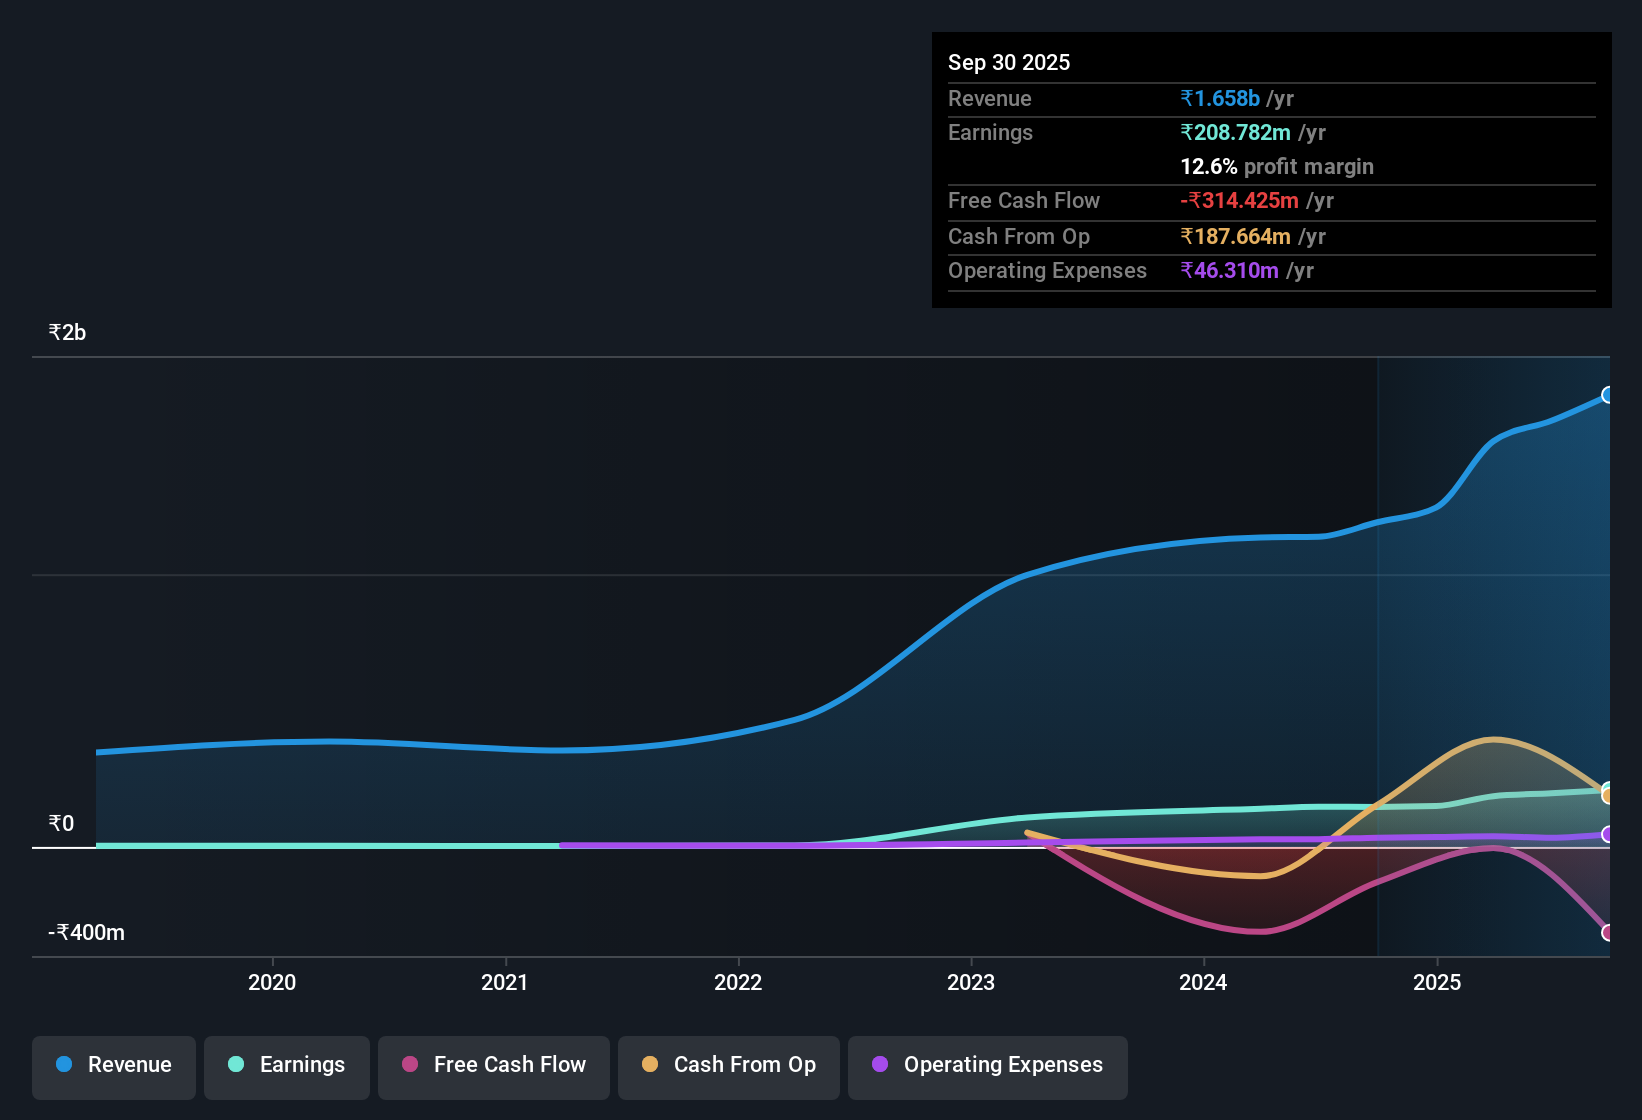This screenshot has height=1120, width=1642.
Task: Click the Cash From Op endpoint marker
Action: pyautogui.click(x=1608, y=795)
